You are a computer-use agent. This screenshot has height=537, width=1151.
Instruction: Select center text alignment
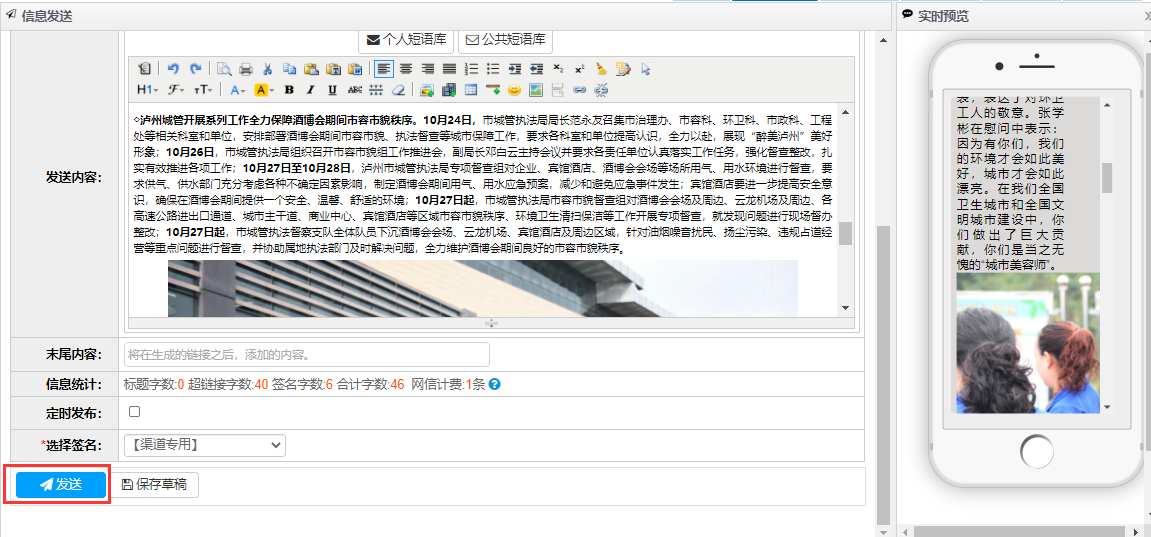tap(406, 69)
